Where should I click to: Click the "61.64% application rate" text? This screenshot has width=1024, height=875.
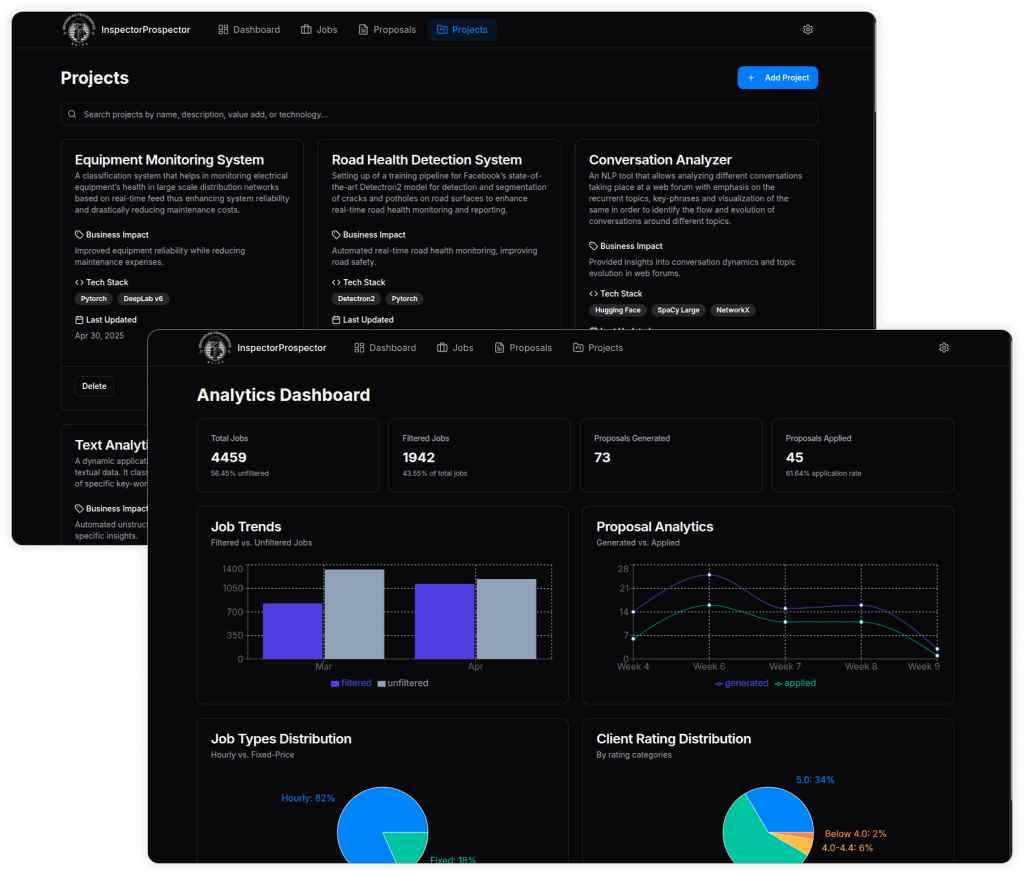click(x=823, y=473)
